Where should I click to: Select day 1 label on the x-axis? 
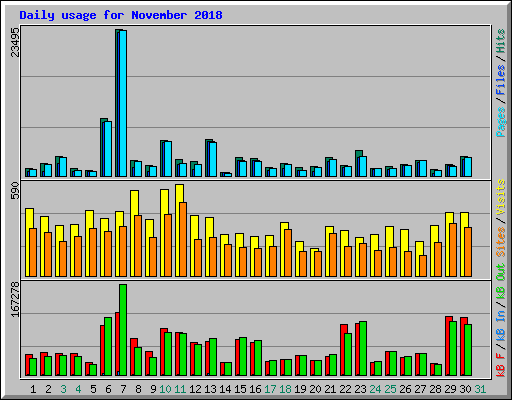point(33,389)
